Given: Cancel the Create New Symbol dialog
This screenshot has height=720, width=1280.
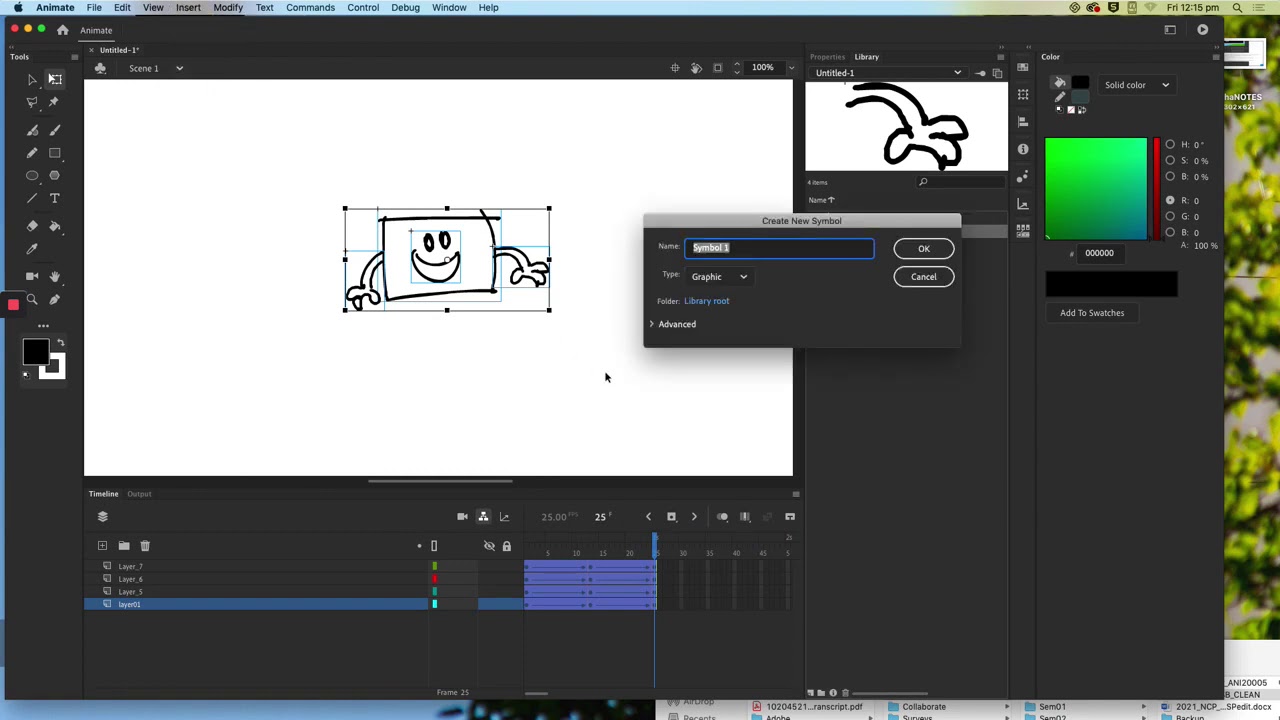Looking at the screenshot, I should (x=924, y=277).
